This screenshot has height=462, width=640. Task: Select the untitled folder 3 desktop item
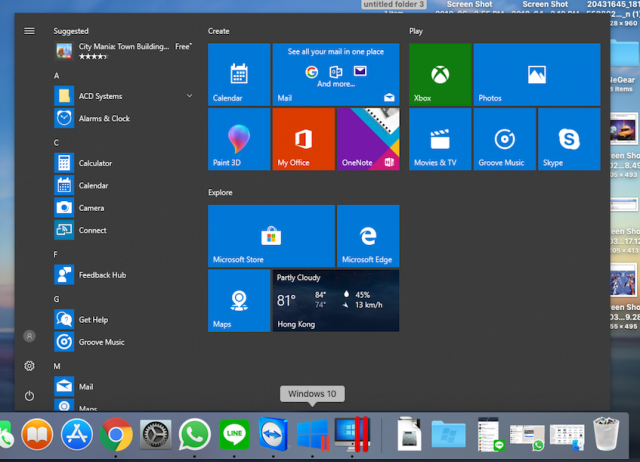click(393, 4)
